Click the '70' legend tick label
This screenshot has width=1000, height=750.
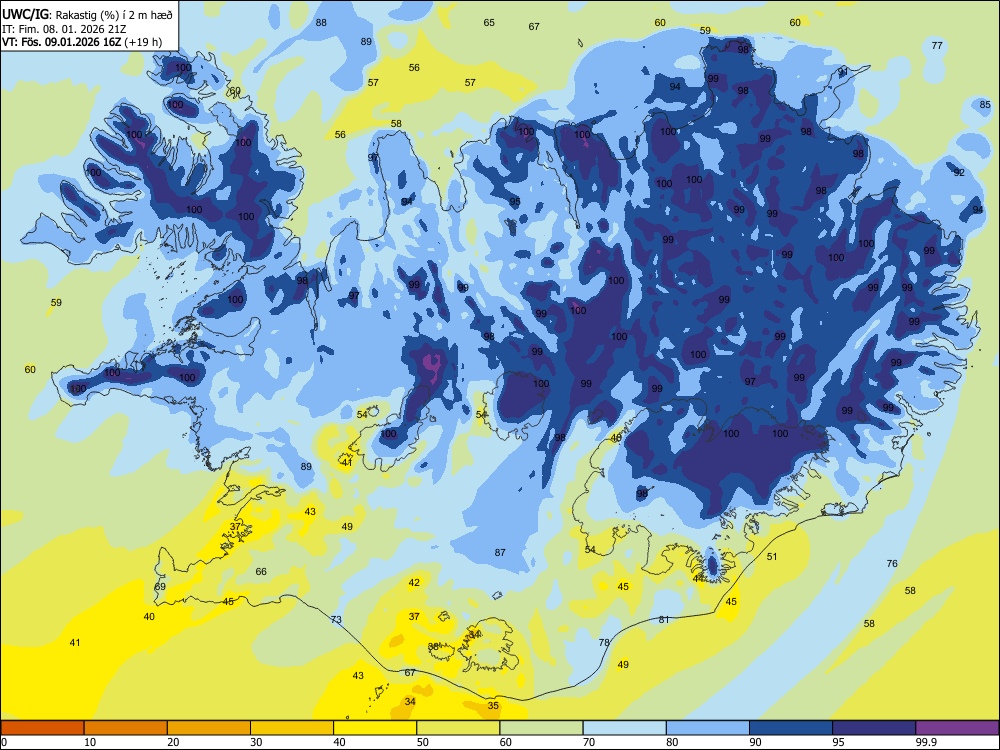(589, 742)
